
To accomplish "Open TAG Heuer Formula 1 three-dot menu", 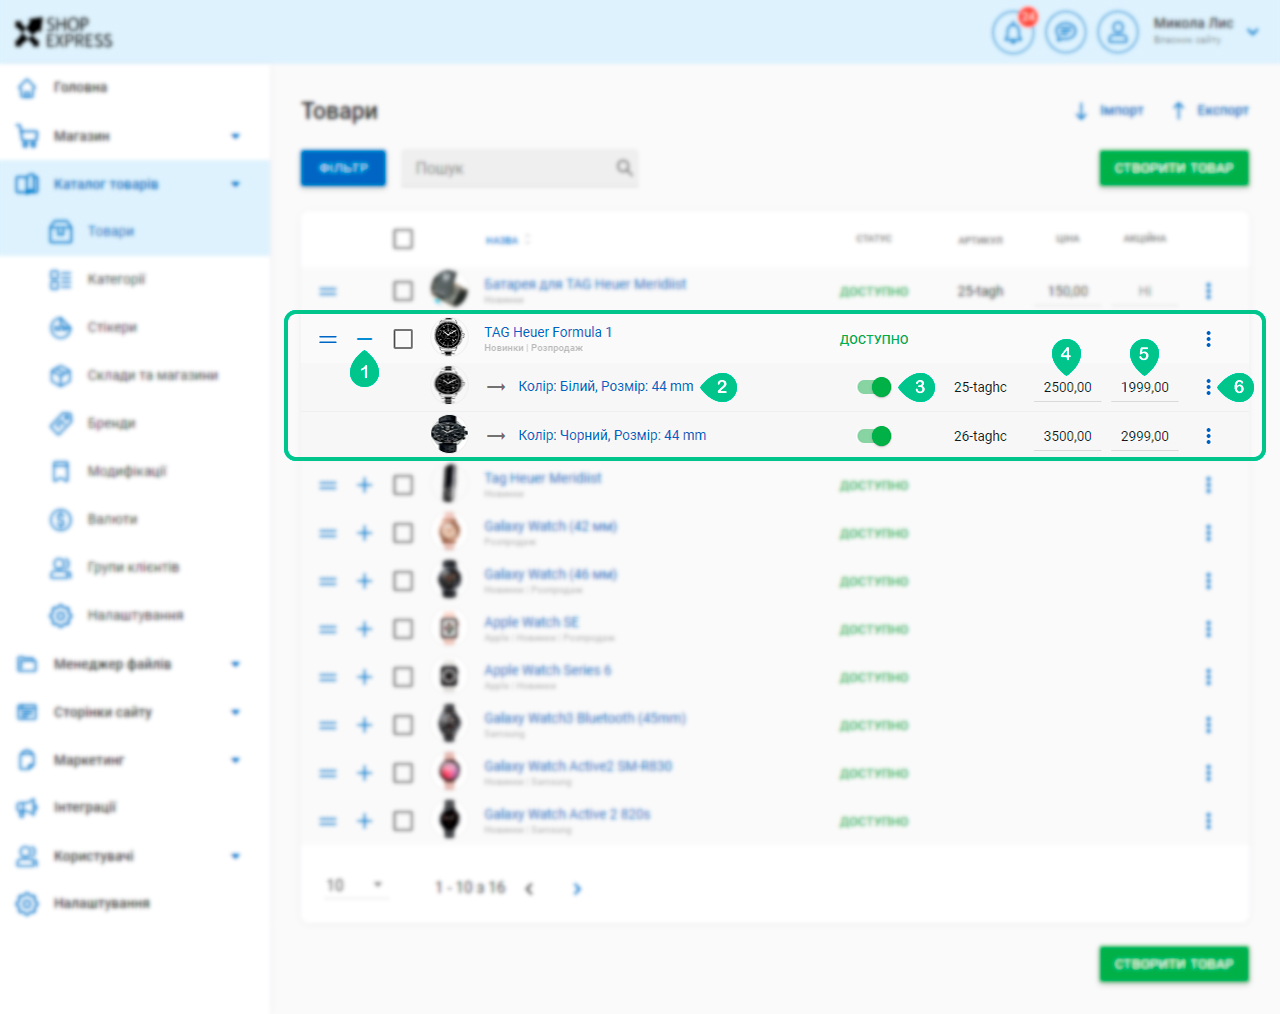I will pos(1208,339).
